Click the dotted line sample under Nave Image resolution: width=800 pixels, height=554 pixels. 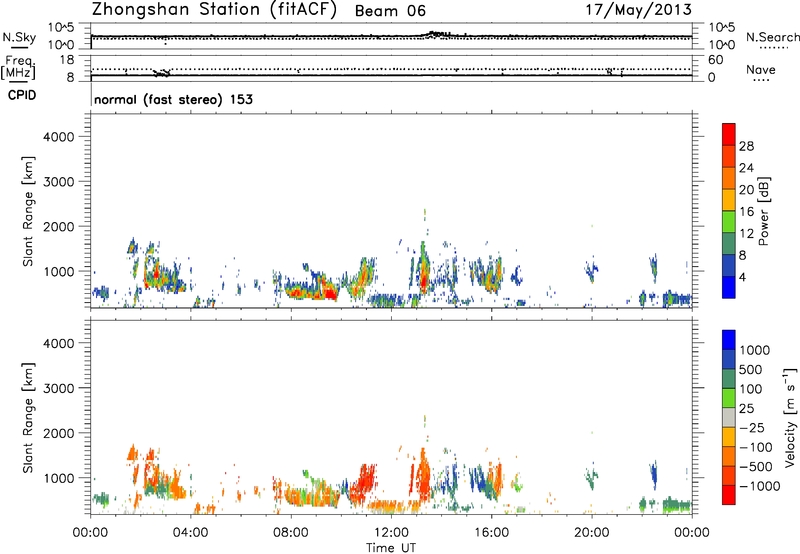pyautogui.click(x=761, y=80)
